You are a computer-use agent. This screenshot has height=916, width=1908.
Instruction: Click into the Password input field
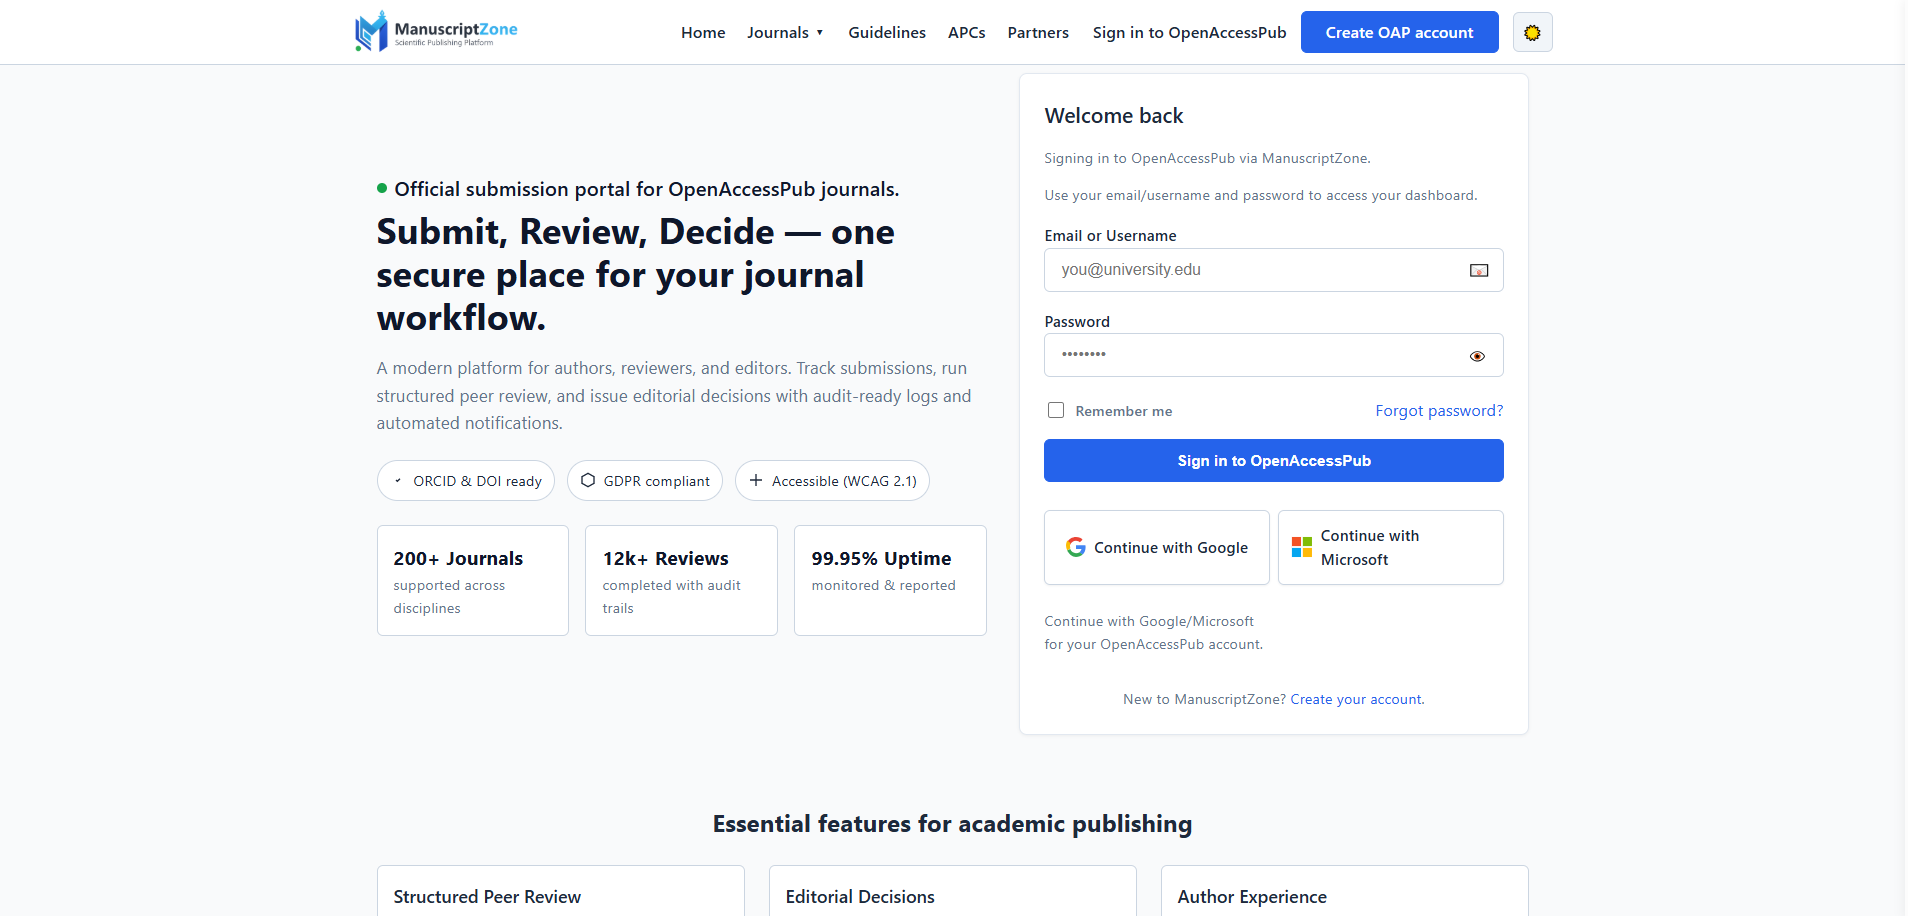(x=1255, y=355)
